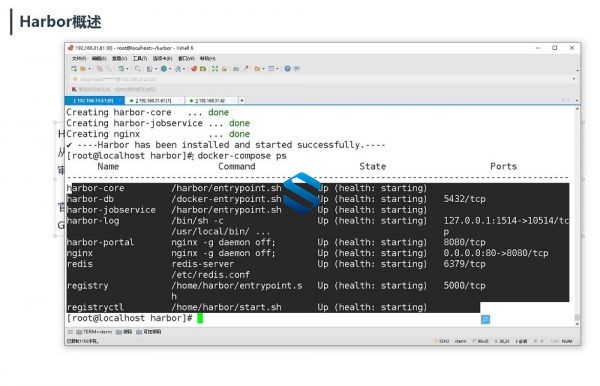Click the terminal vertical scrollbar
This screenshot has height=386, width=600.
tap(577, 216)
